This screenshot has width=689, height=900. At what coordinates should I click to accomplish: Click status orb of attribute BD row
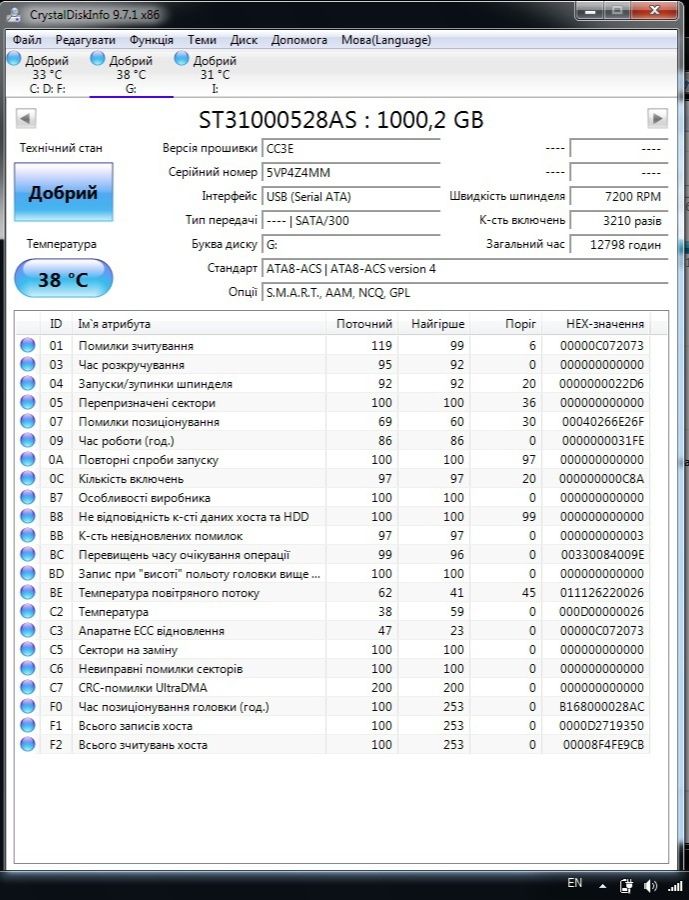28,573
